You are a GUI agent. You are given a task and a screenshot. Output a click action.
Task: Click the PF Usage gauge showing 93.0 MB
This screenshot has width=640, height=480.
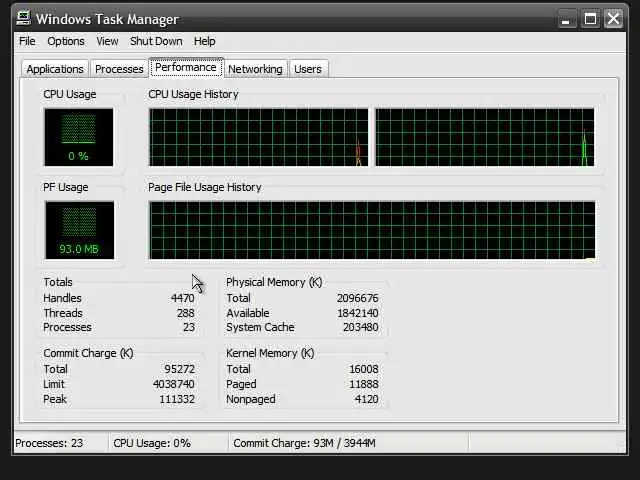pyautogui.click(x=80, y=230)
